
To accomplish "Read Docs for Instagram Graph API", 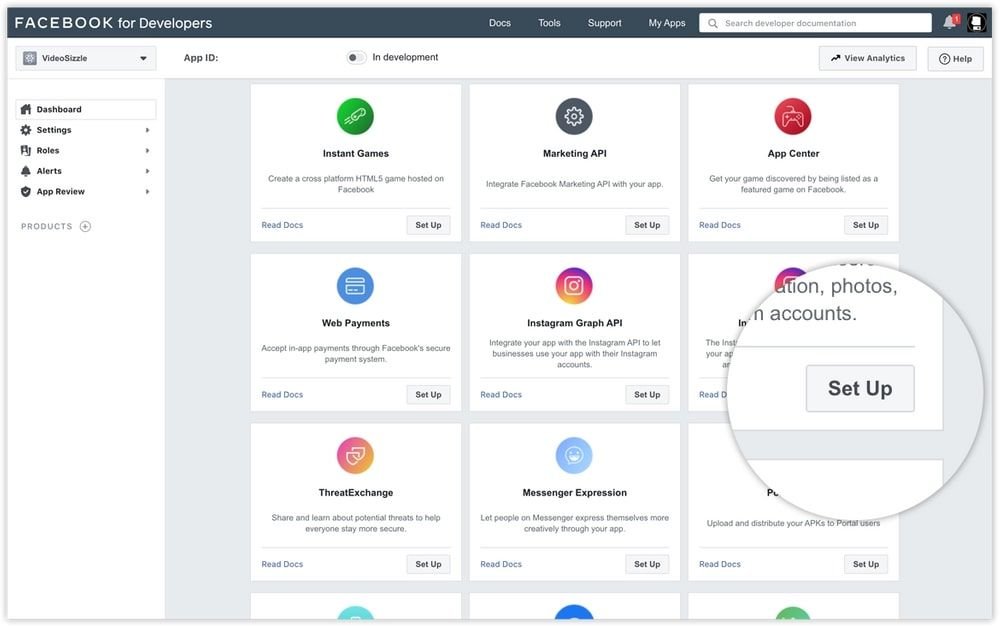I will tap(501, 395).
